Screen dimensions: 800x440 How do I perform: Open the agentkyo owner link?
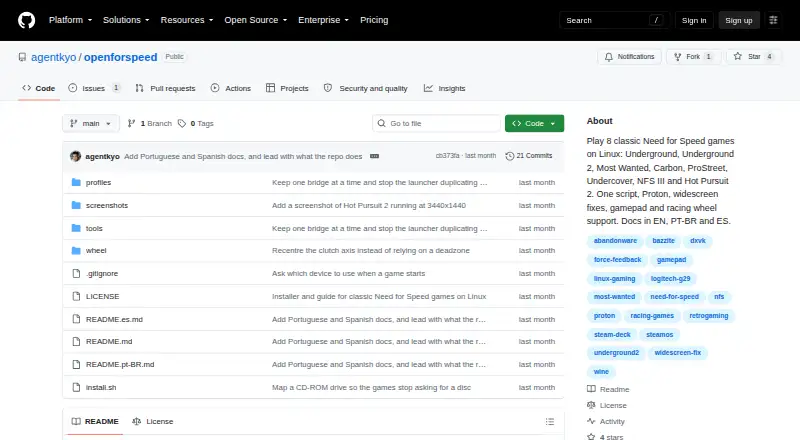point(54,57)
